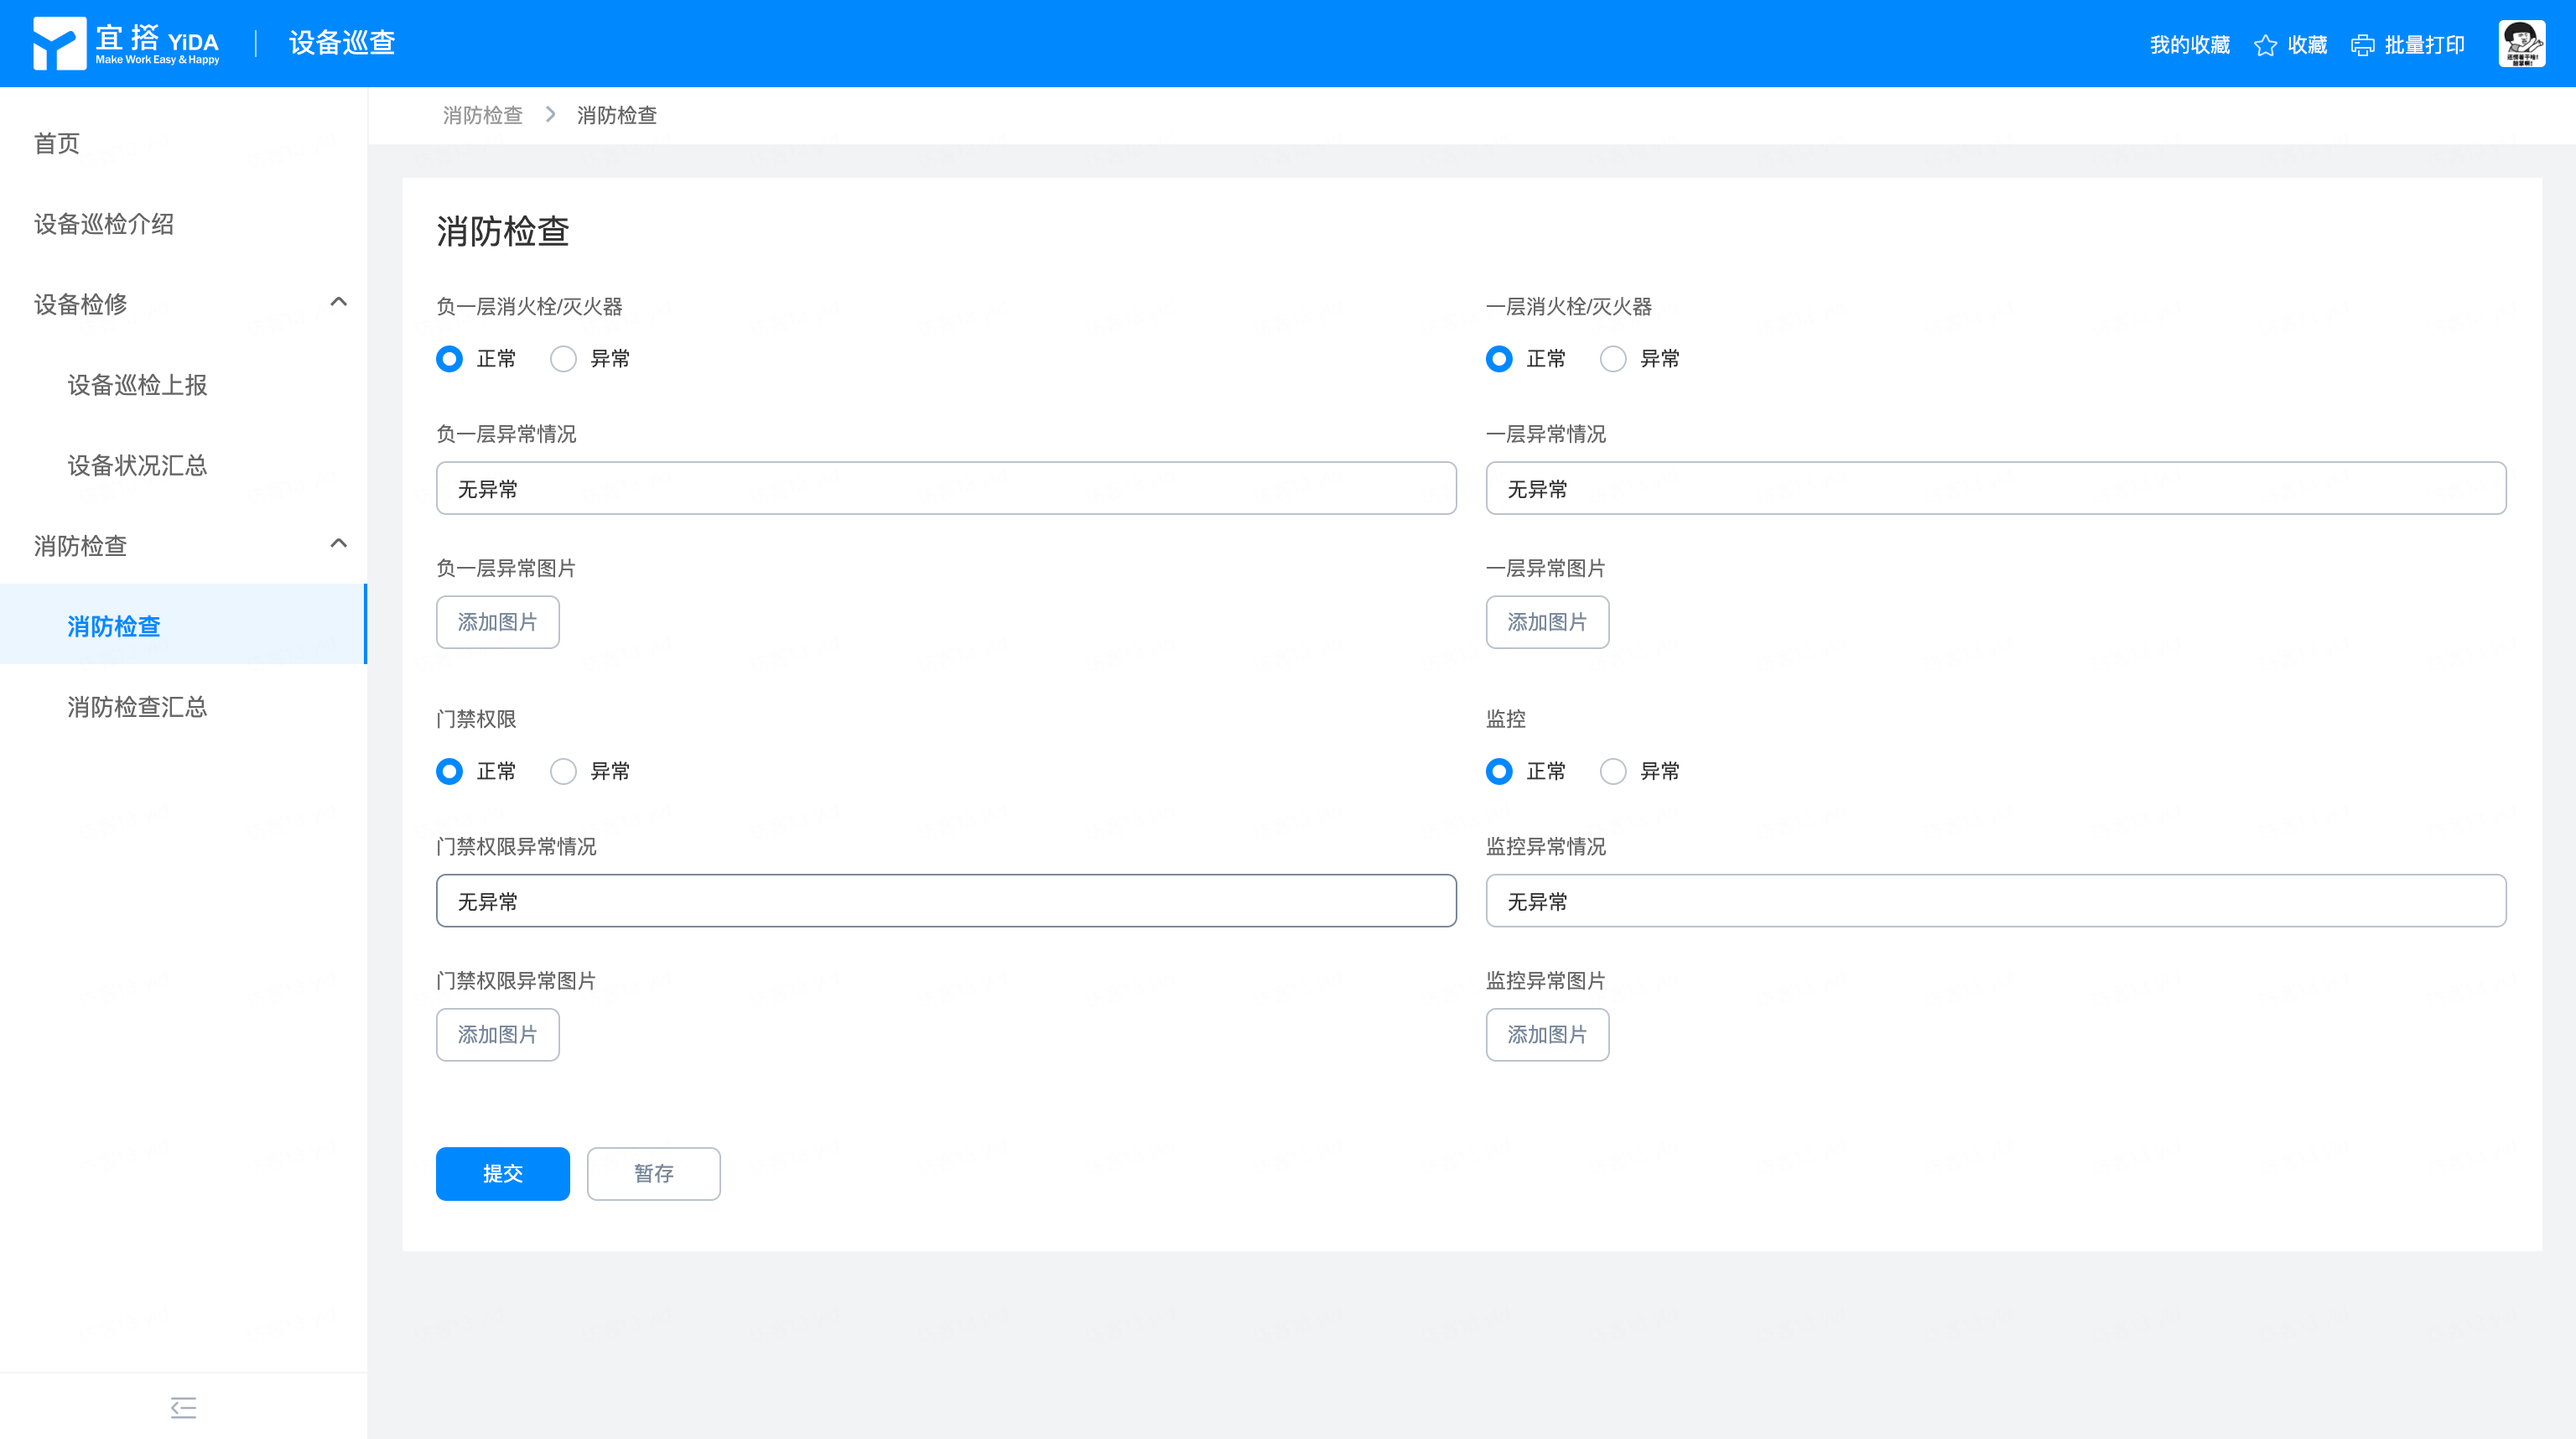Open 我的收藏 in header
Screen dimensions: 2576x1439
click(2189, 46)
